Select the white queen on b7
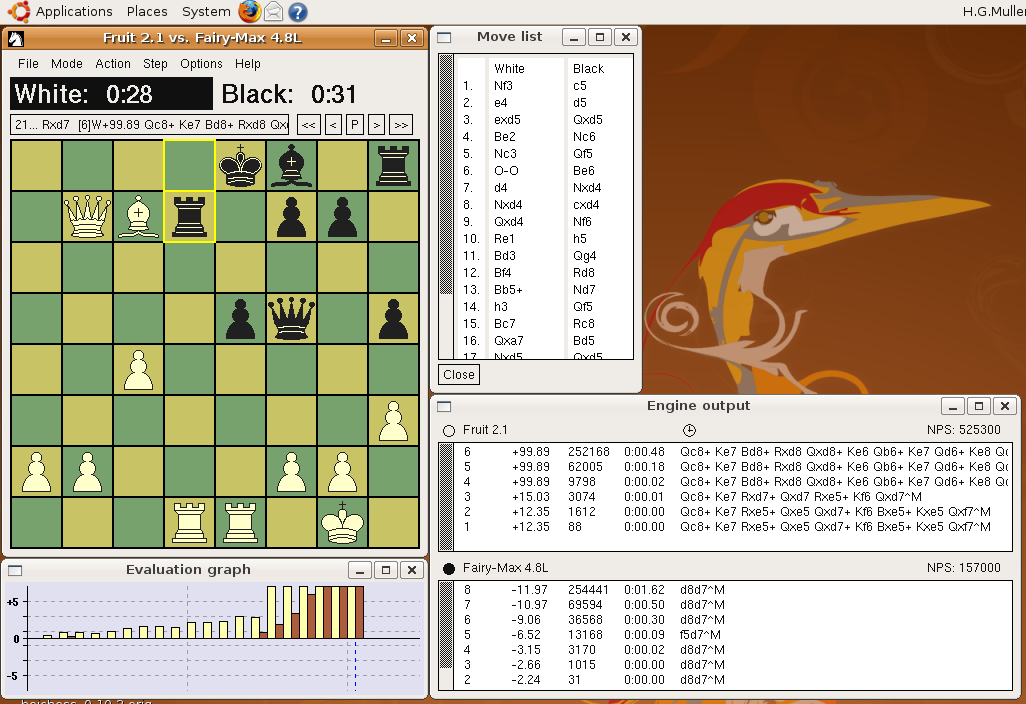This screenshot has width=1026, height=704. coord(87,217)
